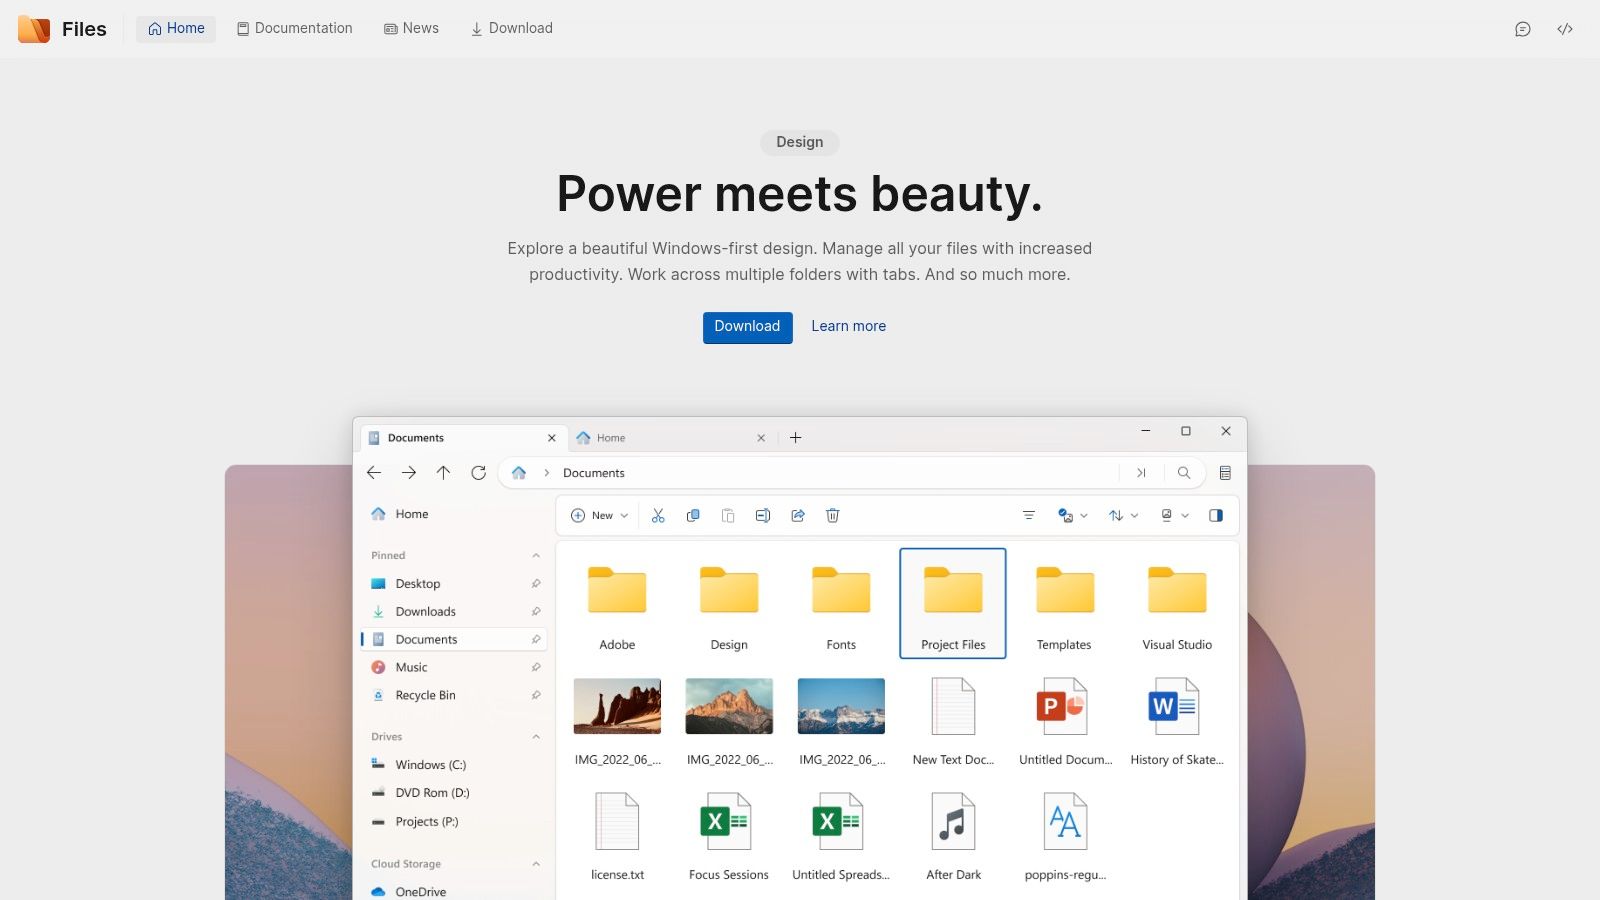Screen dimensions: 1600x900
Task: Unpin Documents from the Pinned section
Action: tap(537, 639)
